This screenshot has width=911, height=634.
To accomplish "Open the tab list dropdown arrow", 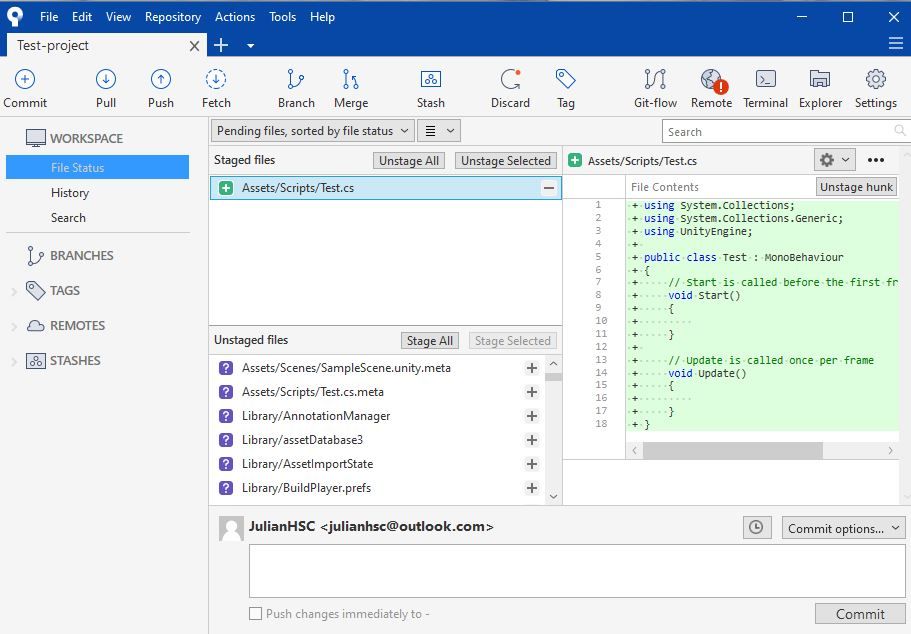I will [x=250, y=45].
